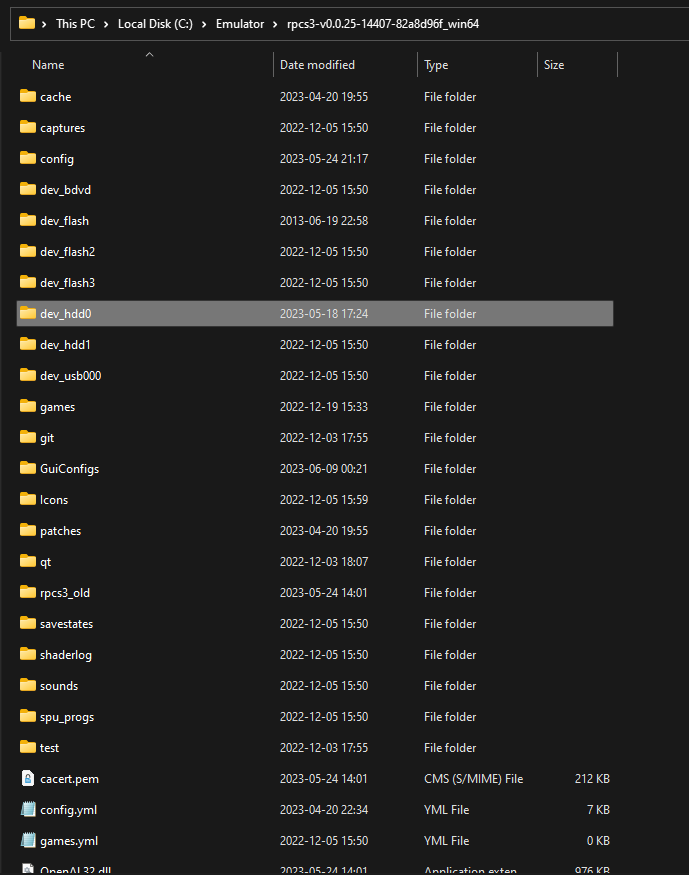
Task: Select the cacert.pem file name
Action: pos(69,779)
